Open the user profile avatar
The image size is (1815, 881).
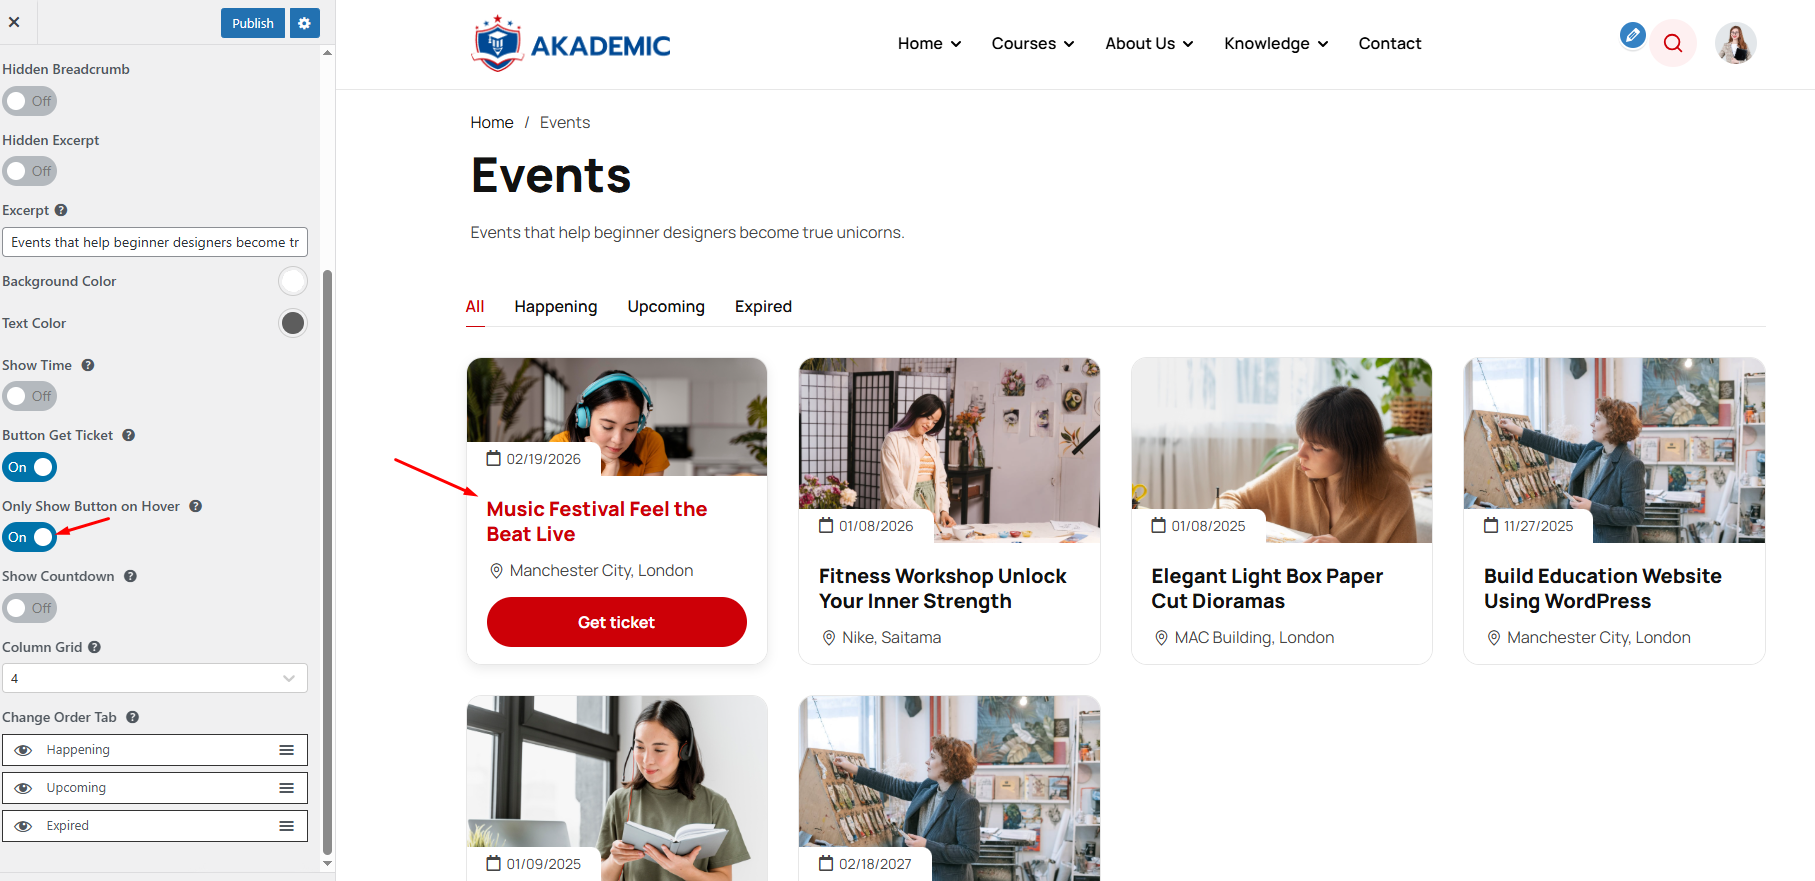pos(1736,43)
